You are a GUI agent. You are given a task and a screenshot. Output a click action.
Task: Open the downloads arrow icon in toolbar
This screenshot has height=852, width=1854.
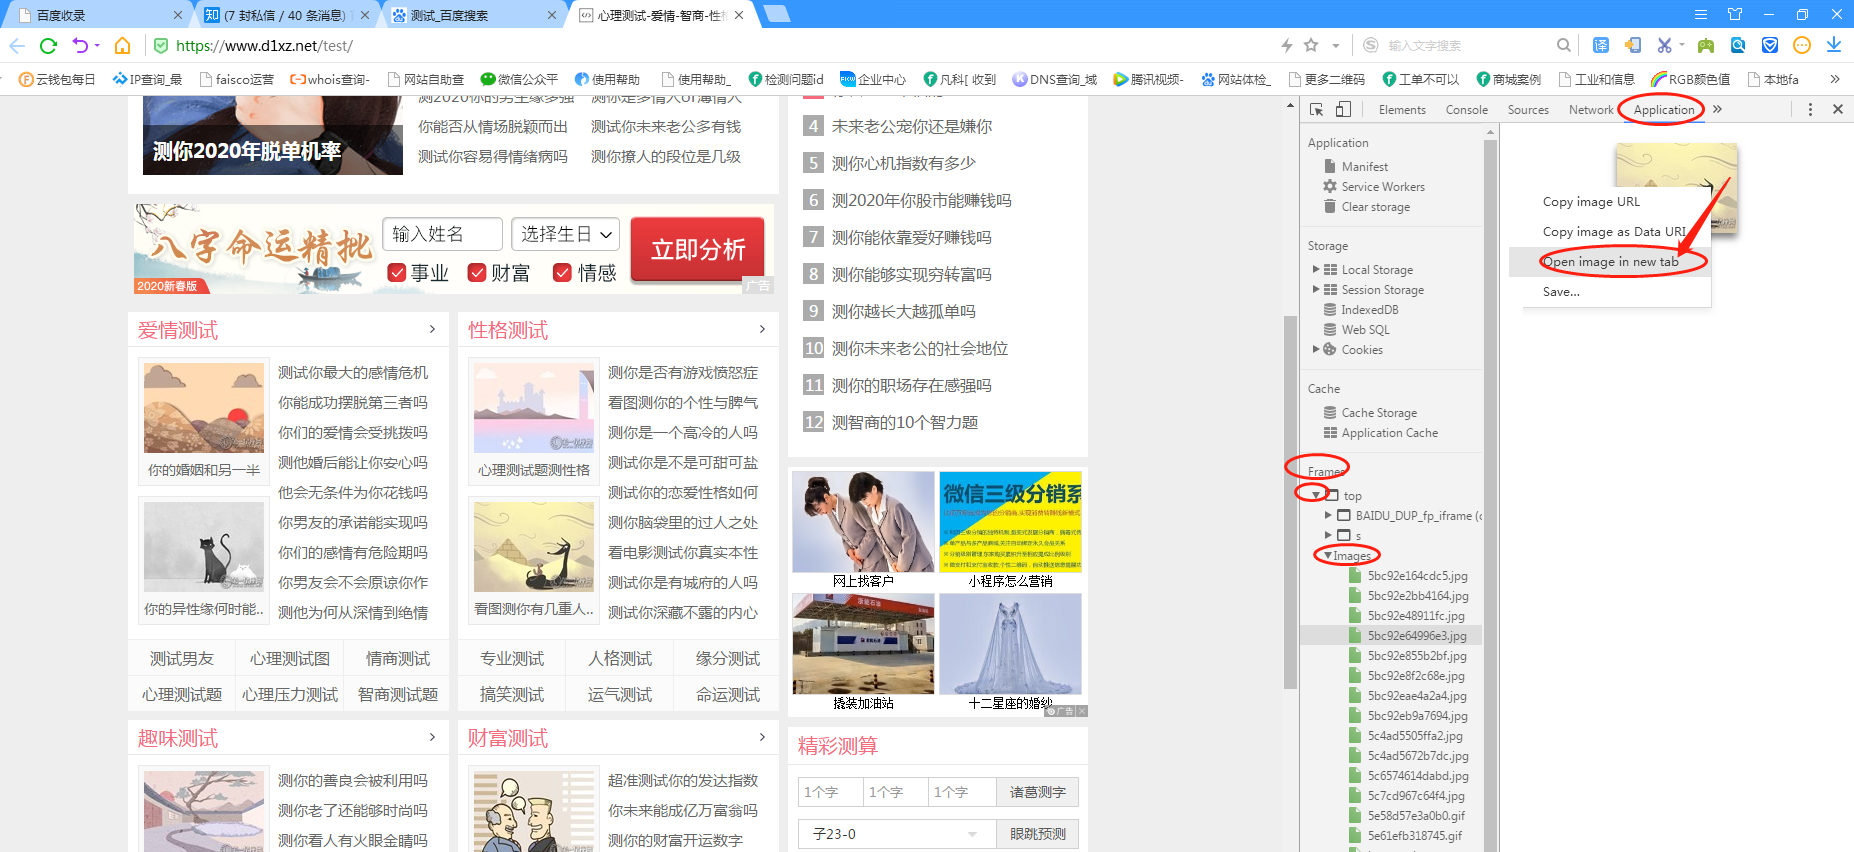click(1833, 45)
